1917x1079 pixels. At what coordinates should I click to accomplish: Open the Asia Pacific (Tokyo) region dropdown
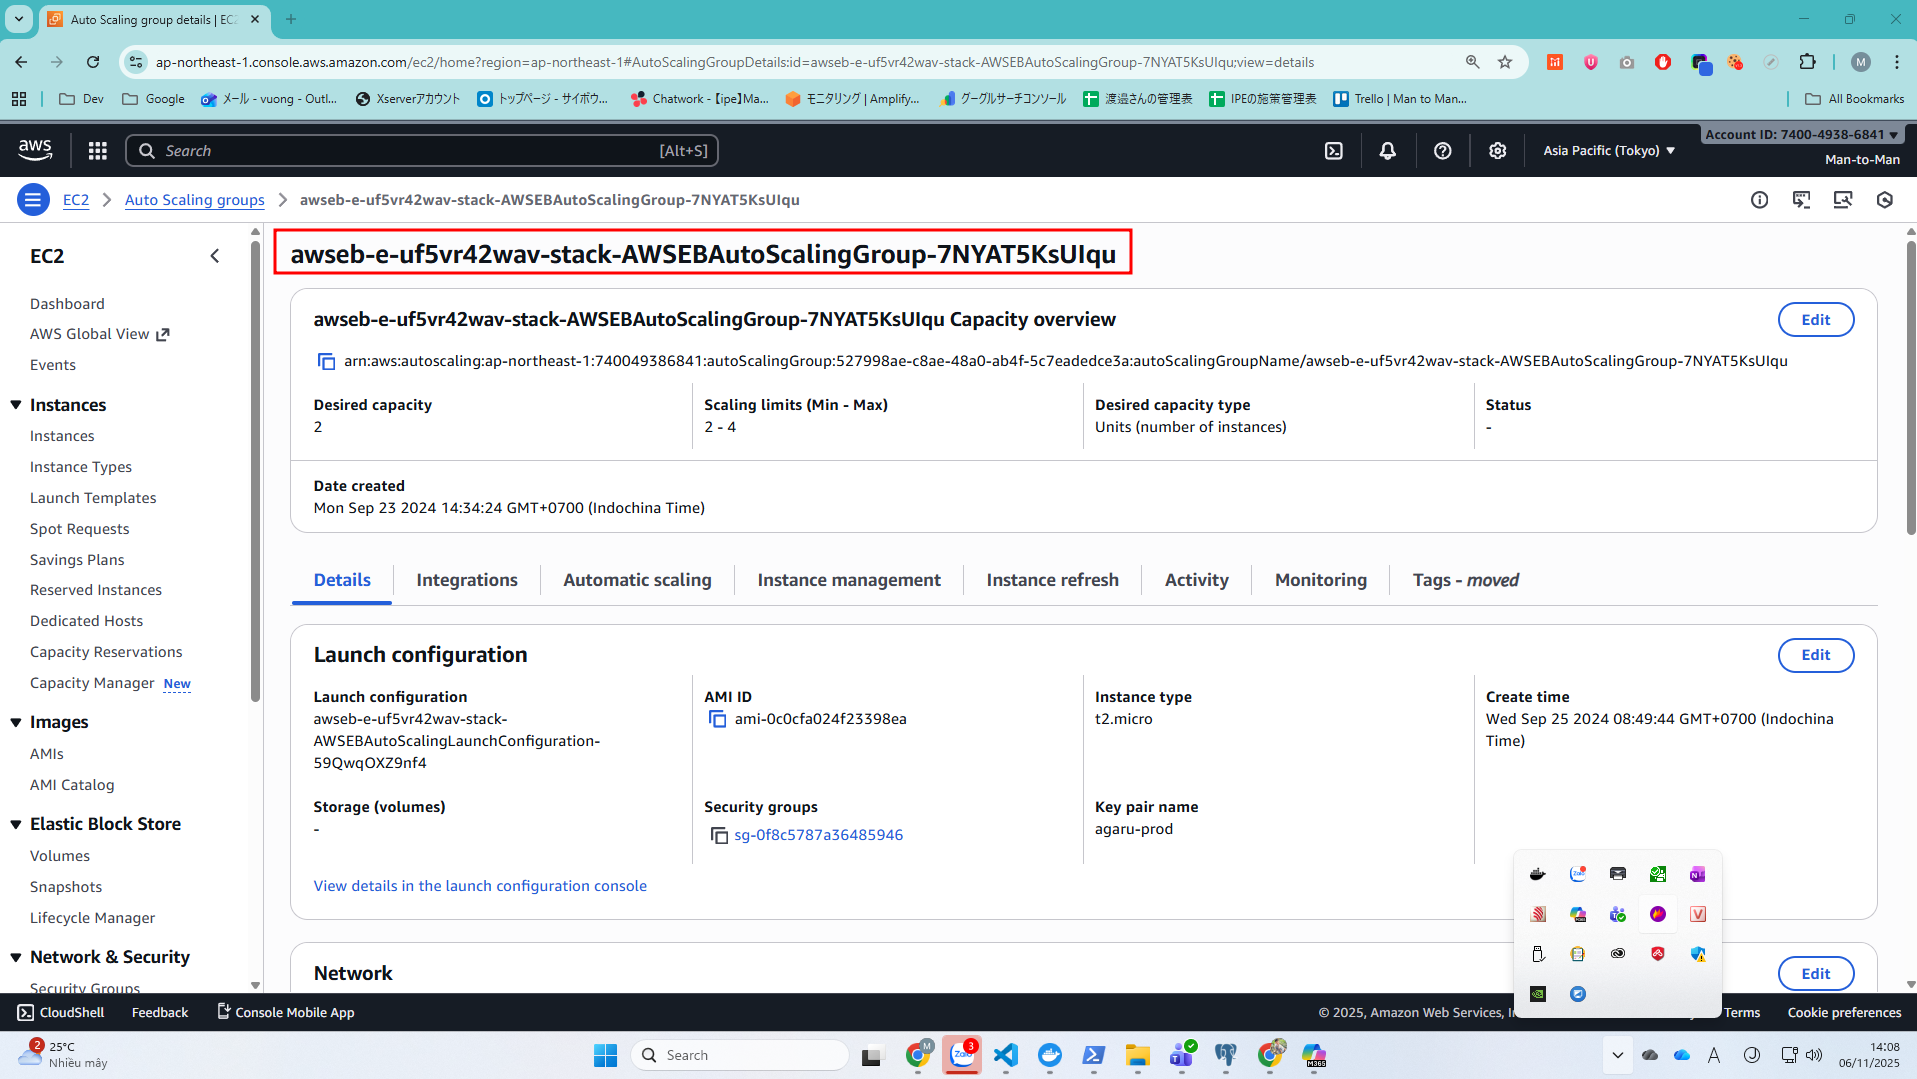tap(1608, 151)
